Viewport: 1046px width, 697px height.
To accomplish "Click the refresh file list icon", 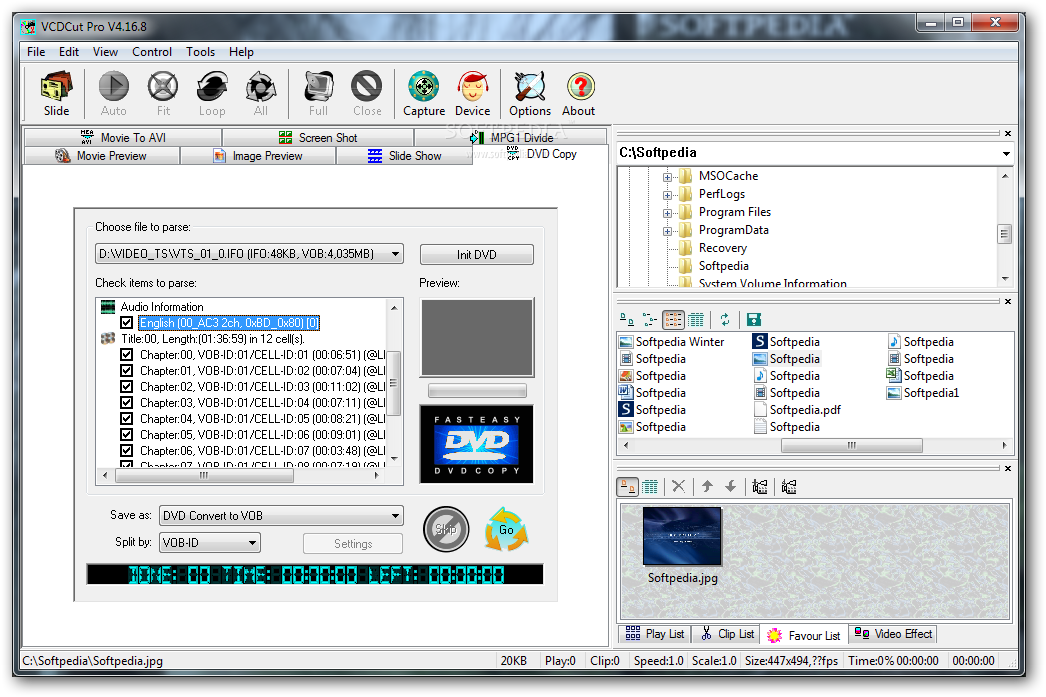I will pyautogui.click(x=724, y=319).
